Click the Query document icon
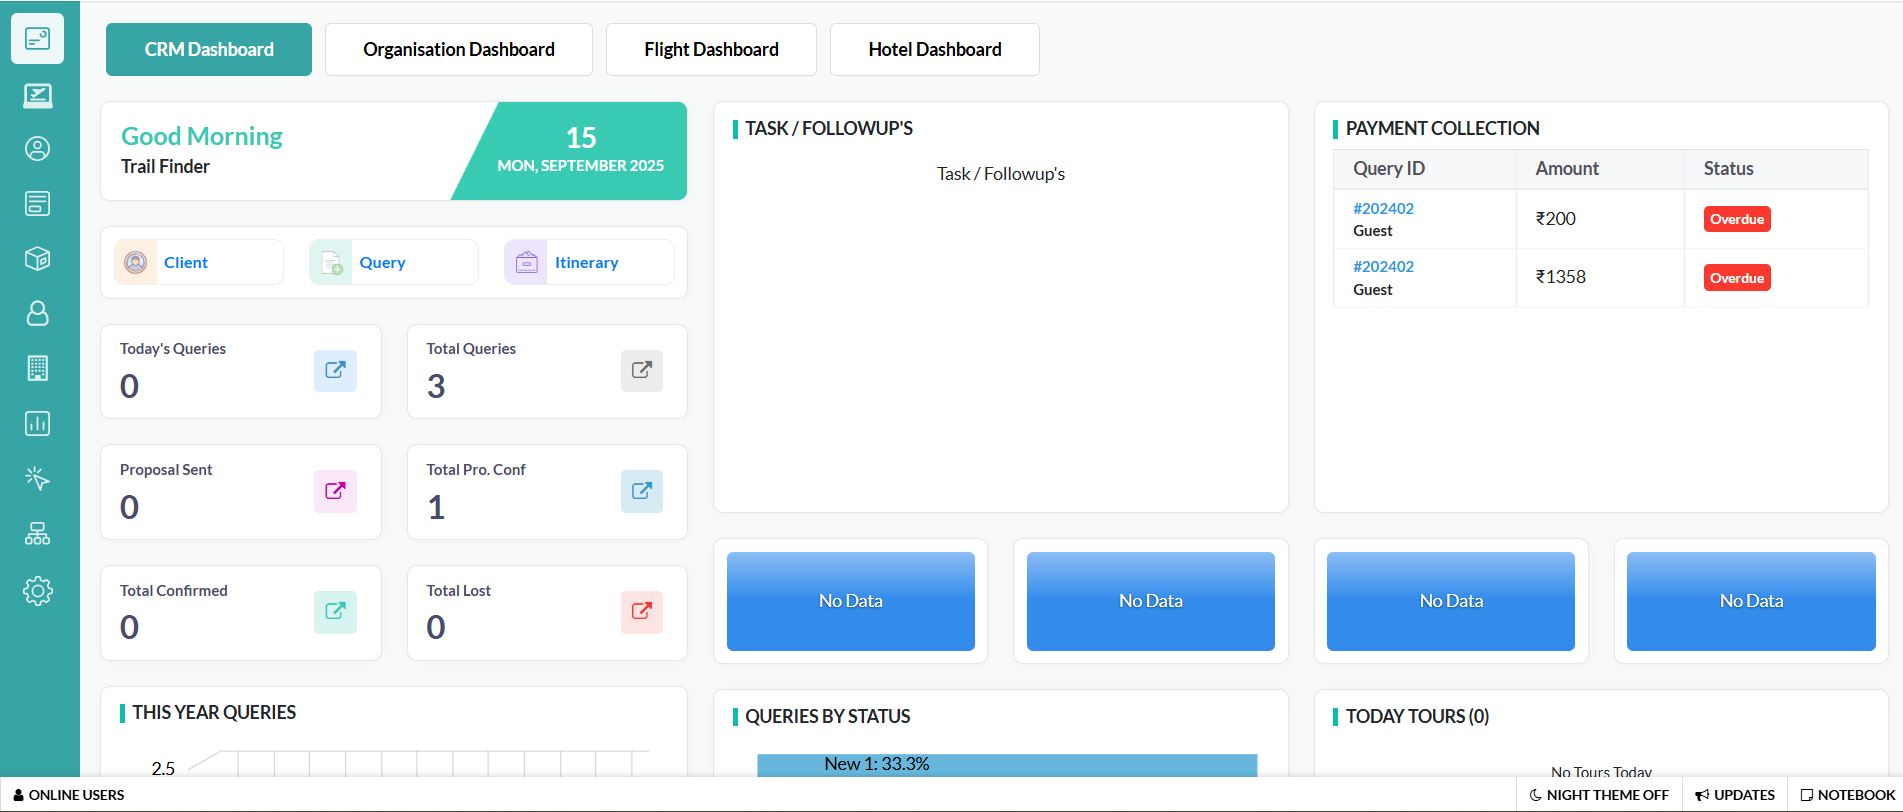Image resolution: width=1903 pixels, height=812 pixels. coord(330,262)
